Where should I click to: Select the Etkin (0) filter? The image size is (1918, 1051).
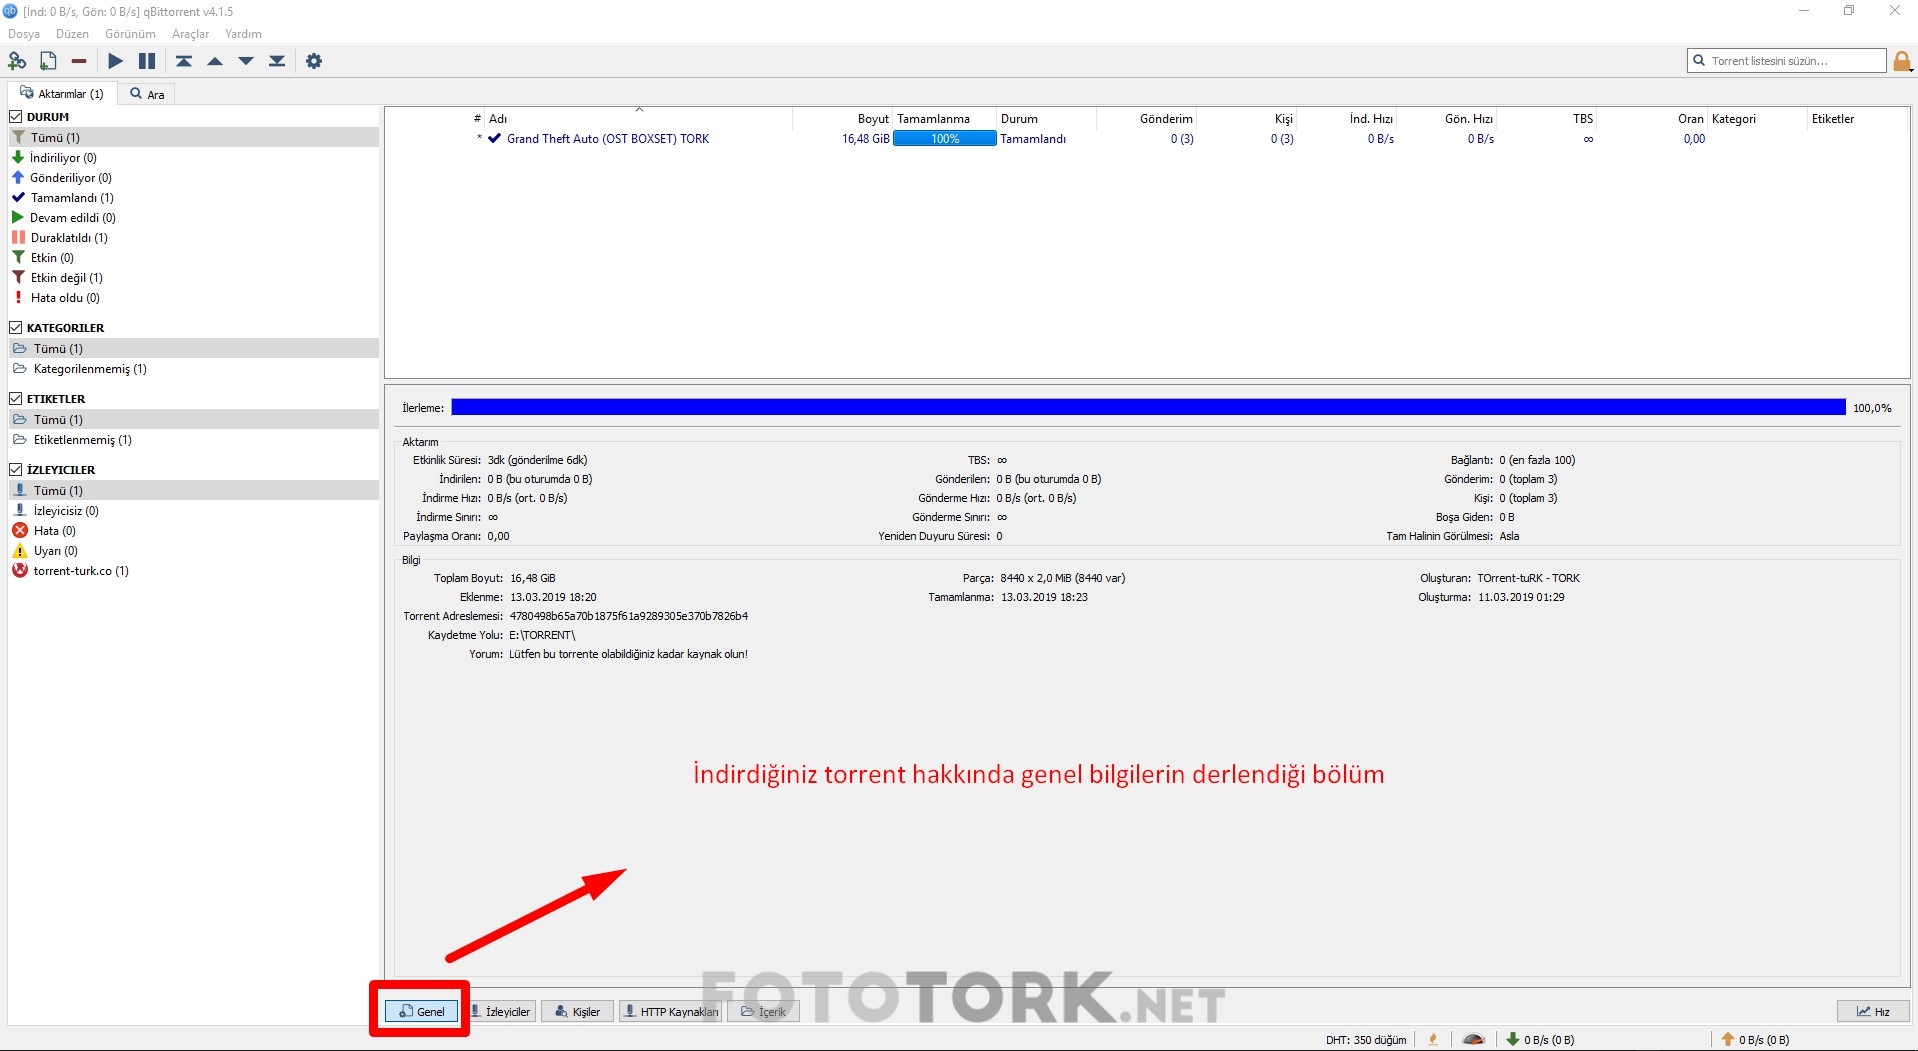pos(194,258)
